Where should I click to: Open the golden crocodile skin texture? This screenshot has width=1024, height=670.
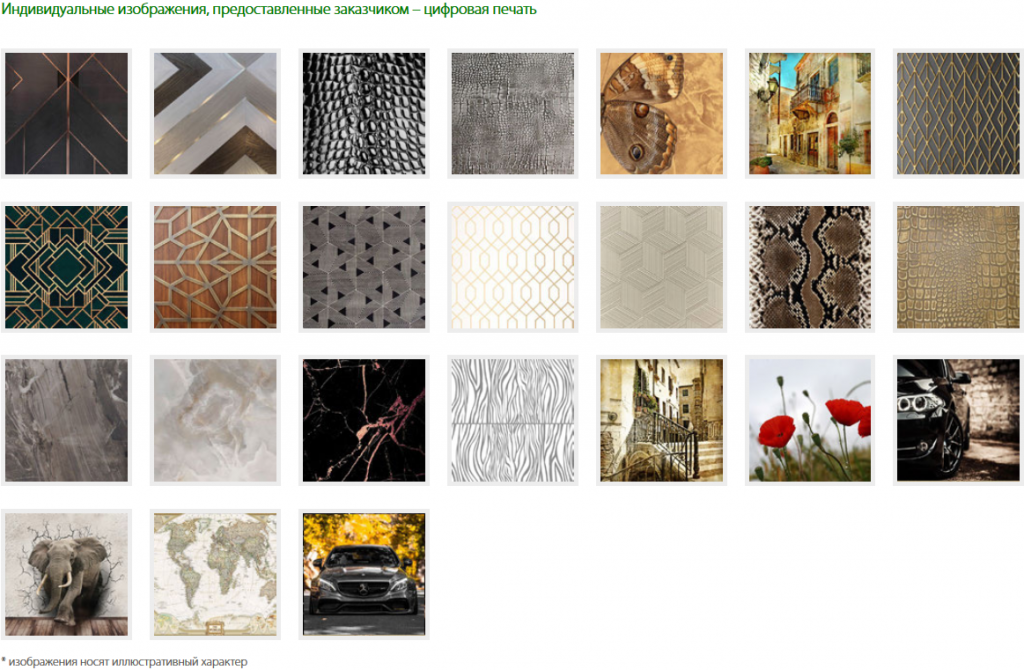pos(958,267)
